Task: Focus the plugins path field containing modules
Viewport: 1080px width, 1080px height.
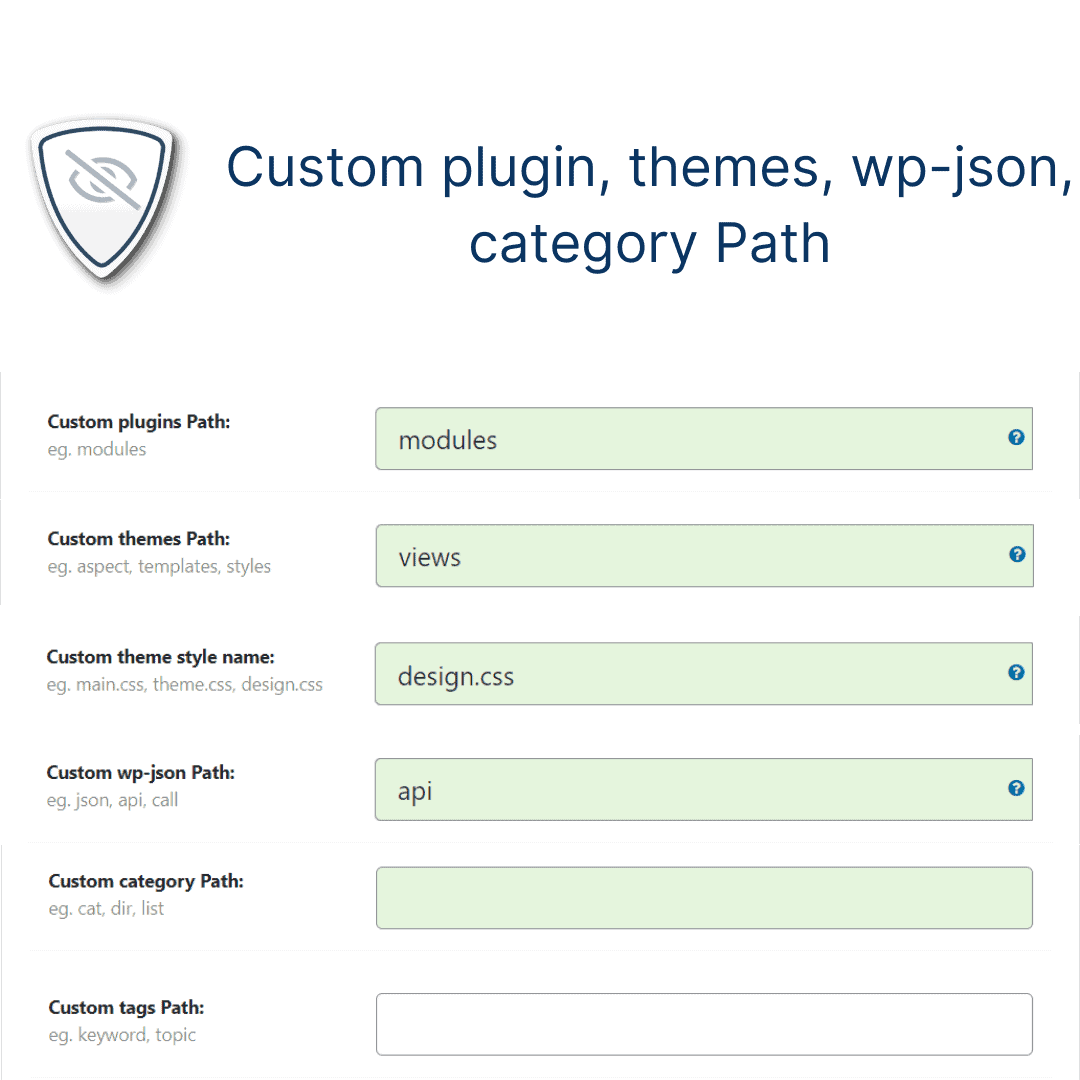Action: pyautogui.click(x=690, y=439)
